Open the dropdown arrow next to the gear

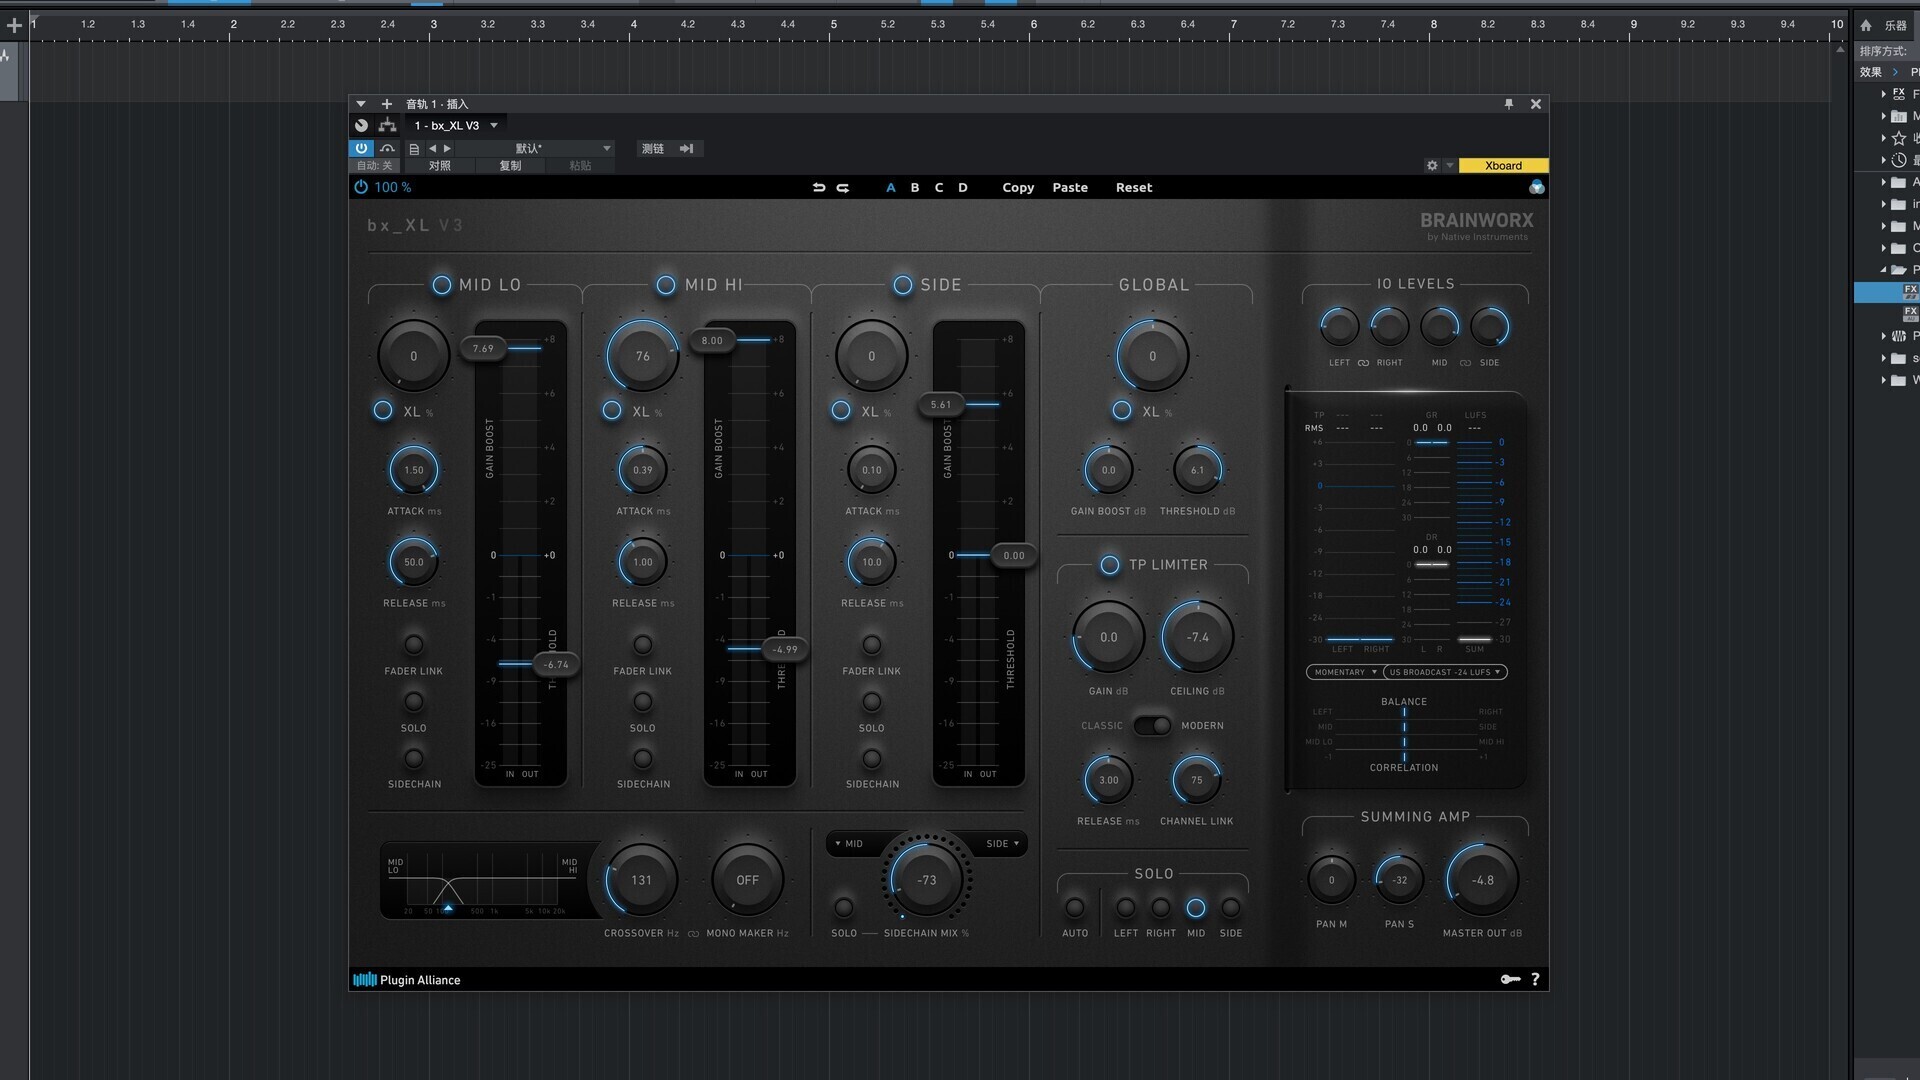pyautogui.click(x=1449, y=166)
